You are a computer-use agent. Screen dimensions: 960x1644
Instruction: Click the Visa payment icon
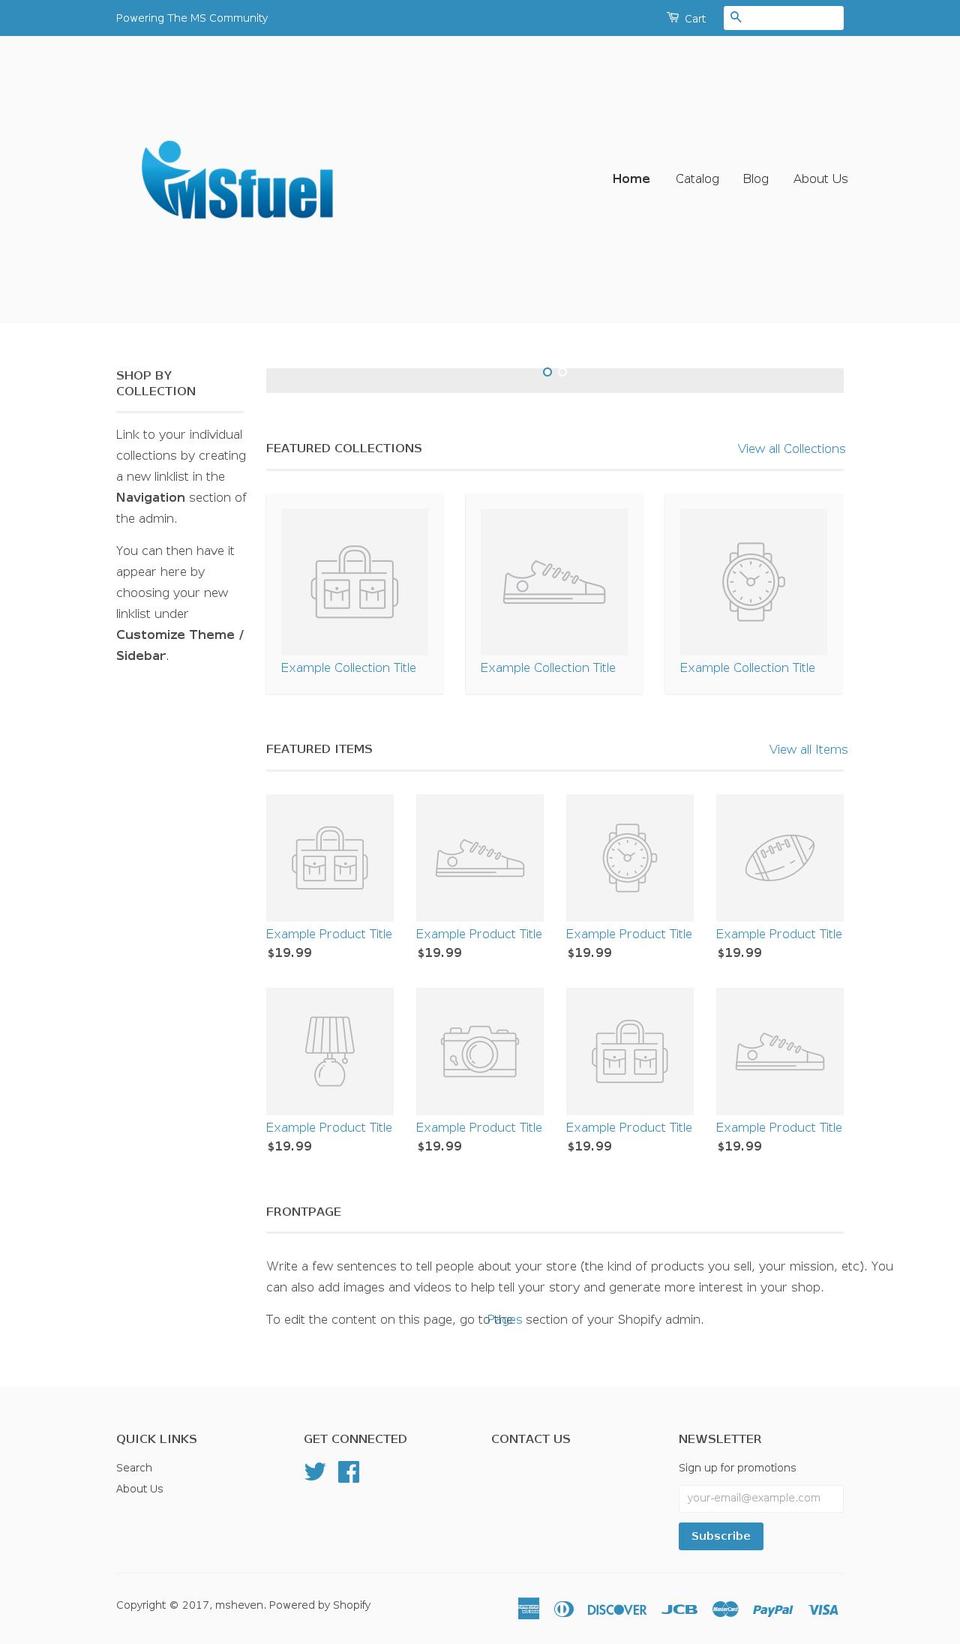[823, 1609]
